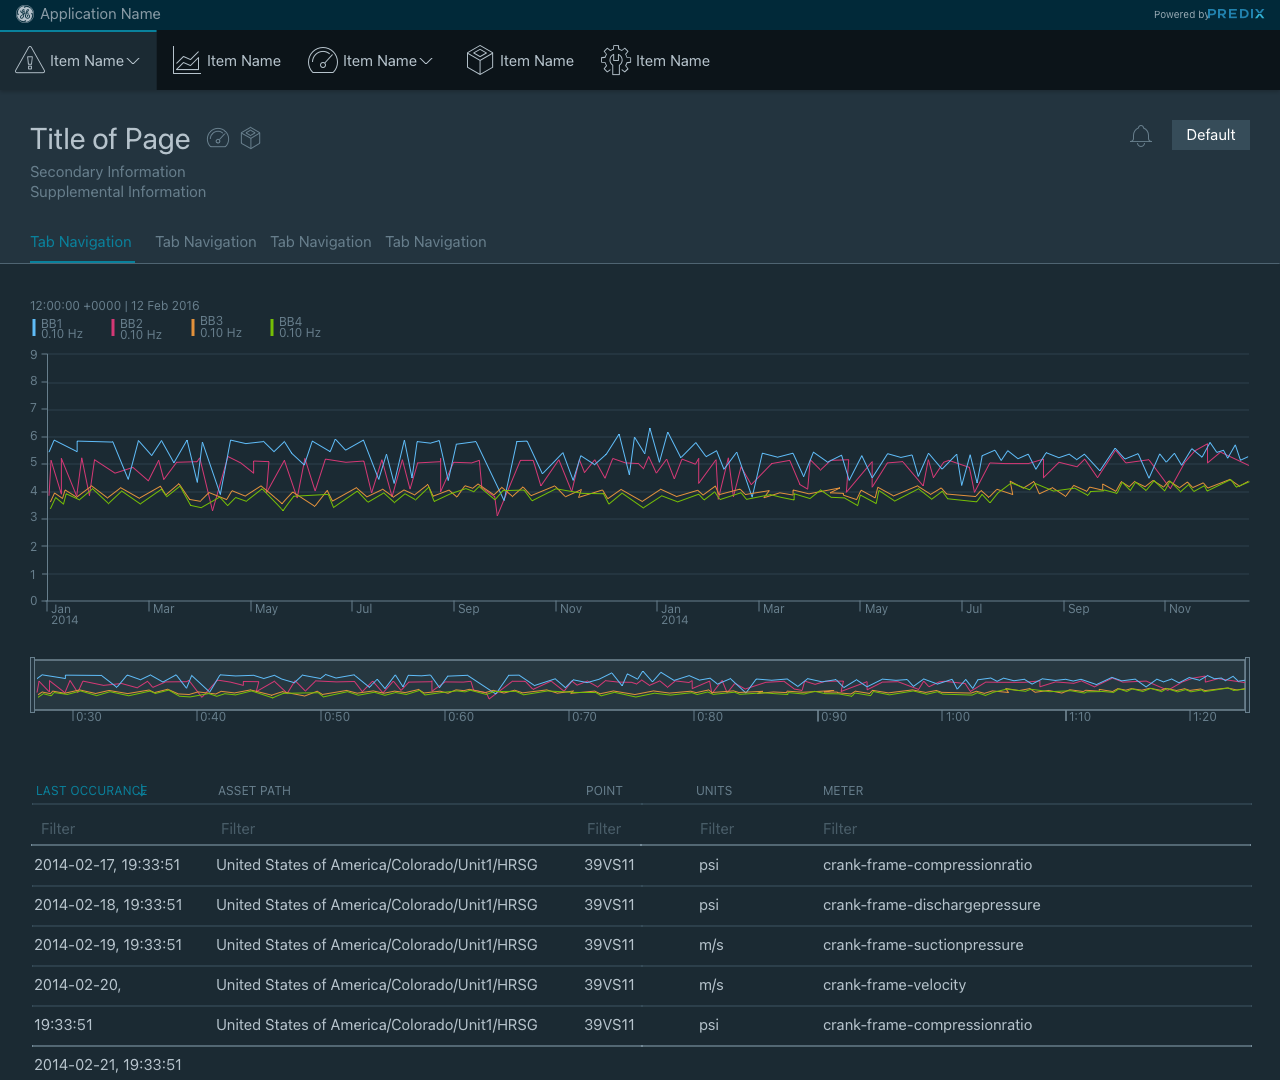Toggle the BB2 series legend
This screenshot has height=1080, width=1280.
click(136, 329)
